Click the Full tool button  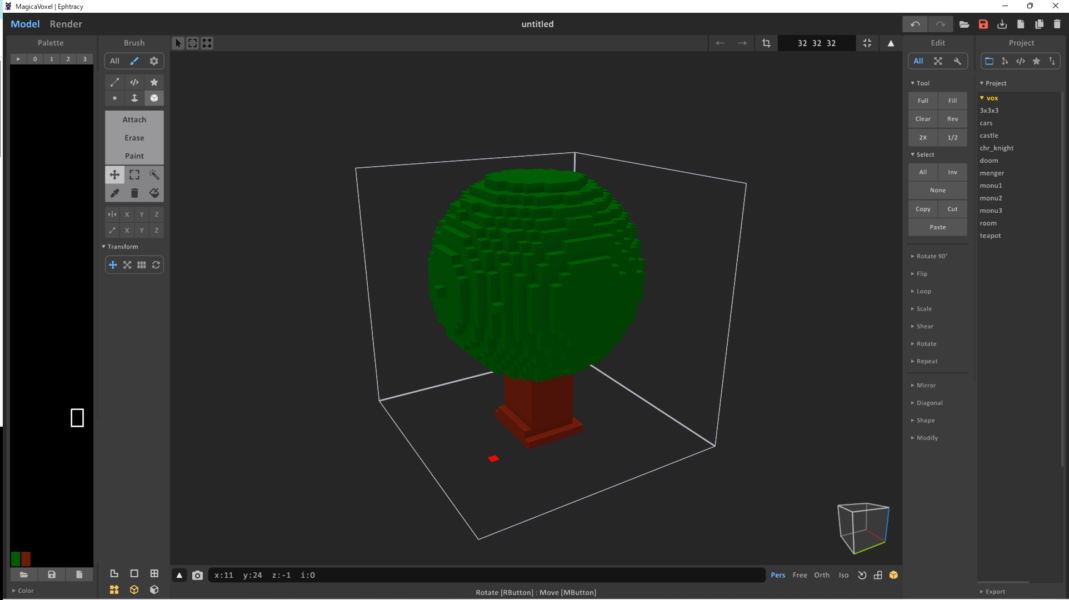click(922, 101)
